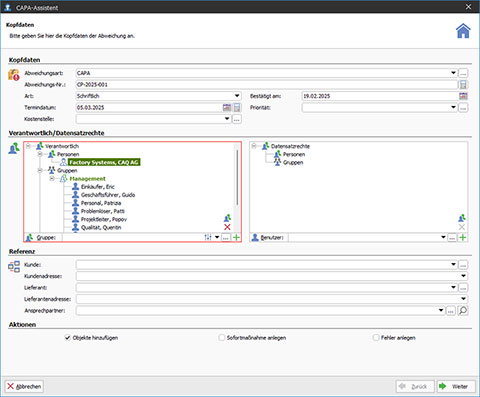Click the magnifier search icon for Ansprechpartner

(463, 311)
